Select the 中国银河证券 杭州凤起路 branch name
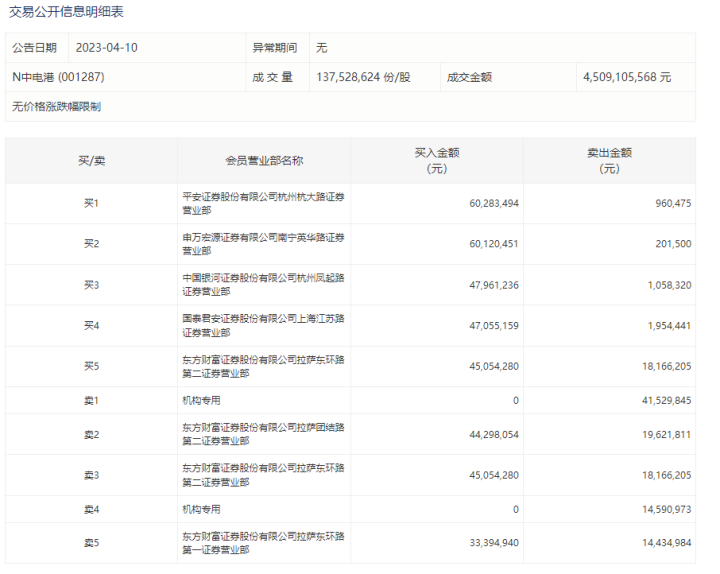Image resolution: width=720 pixels, height=574 pixels. tap(264, 284)
